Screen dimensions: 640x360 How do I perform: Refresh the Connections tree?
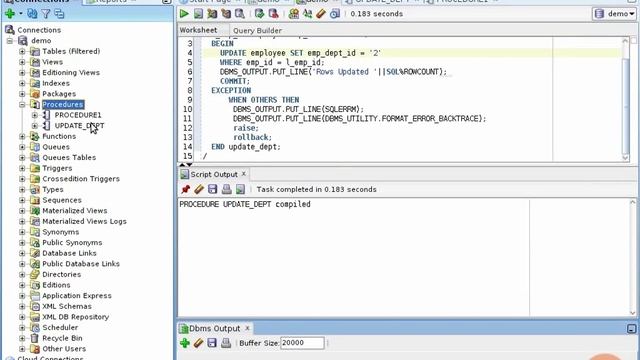[x=32, y=14]
